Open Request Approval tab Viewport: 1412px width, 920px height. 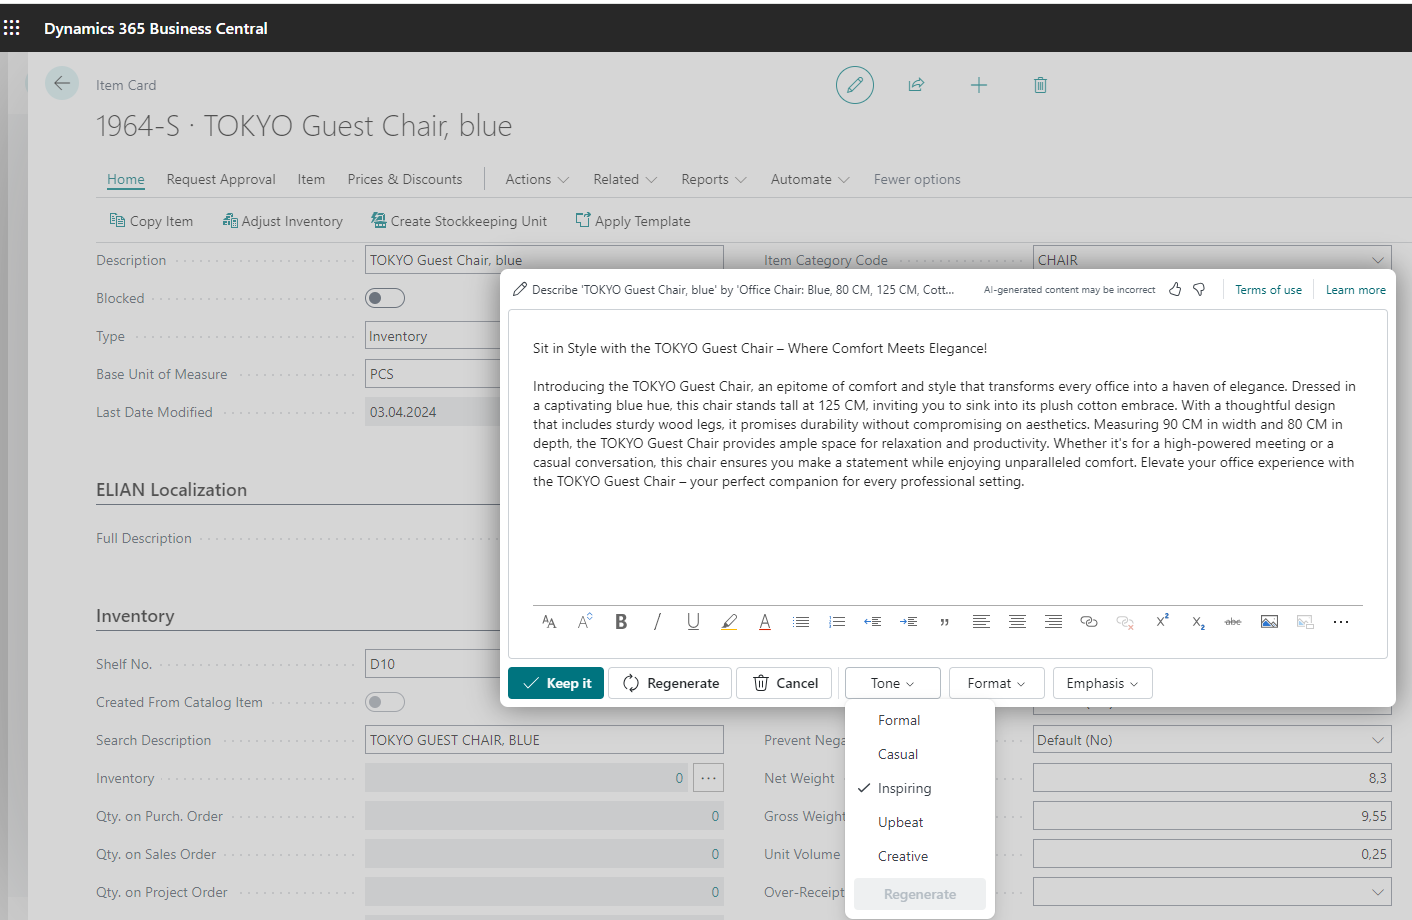pos(221,179)
